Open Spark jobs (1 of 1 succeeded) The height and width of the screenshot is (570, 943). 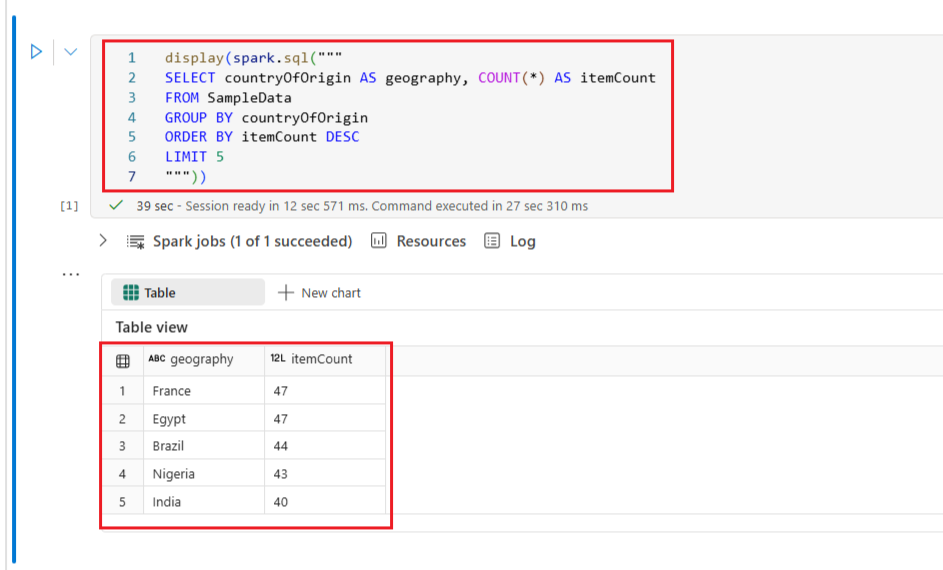click(253, 241)
